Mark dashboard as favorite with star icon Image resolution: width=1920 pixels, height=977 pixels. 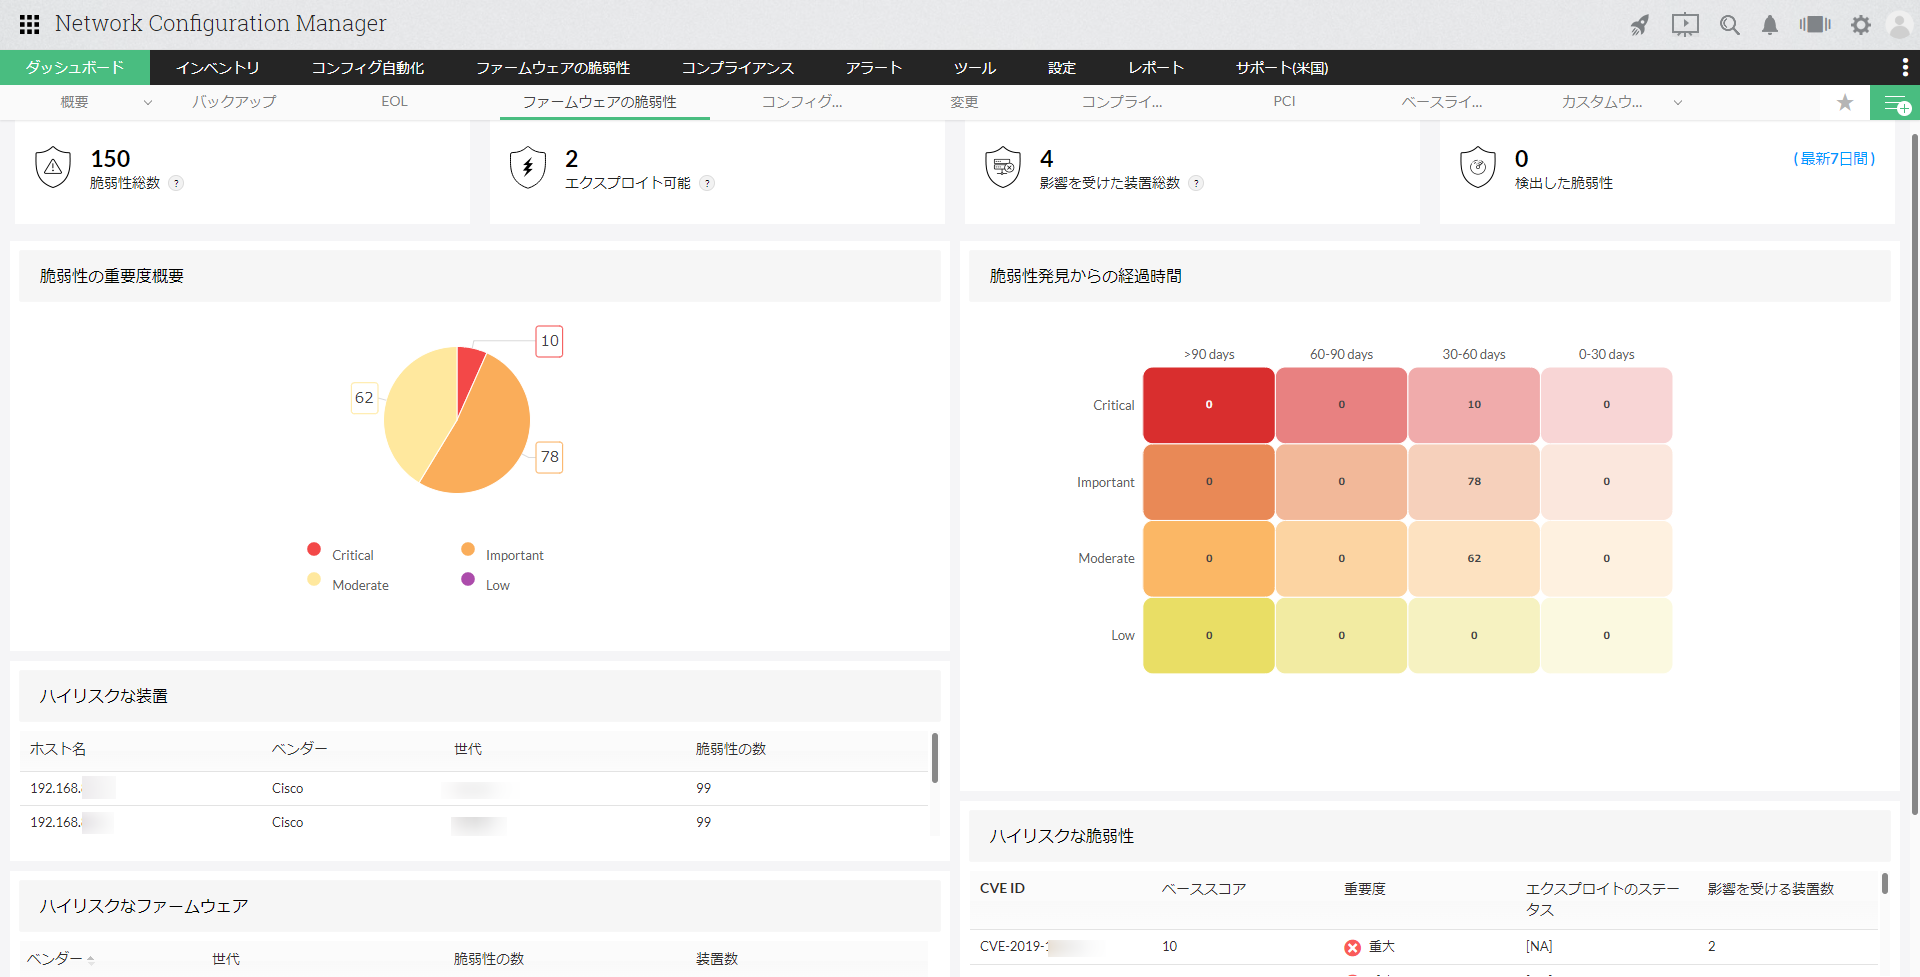coord(1845,102)
